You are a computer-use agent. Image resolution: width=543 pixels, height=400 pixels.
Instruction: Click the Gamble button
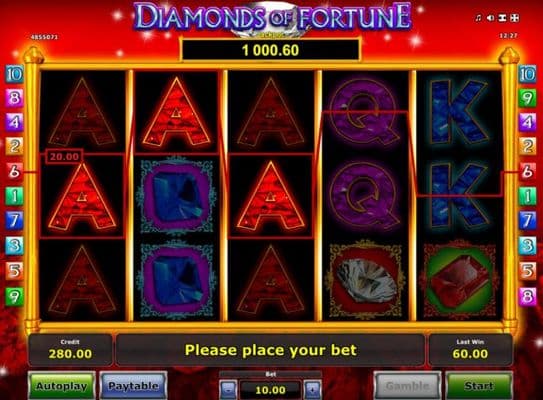click(407, 386)
